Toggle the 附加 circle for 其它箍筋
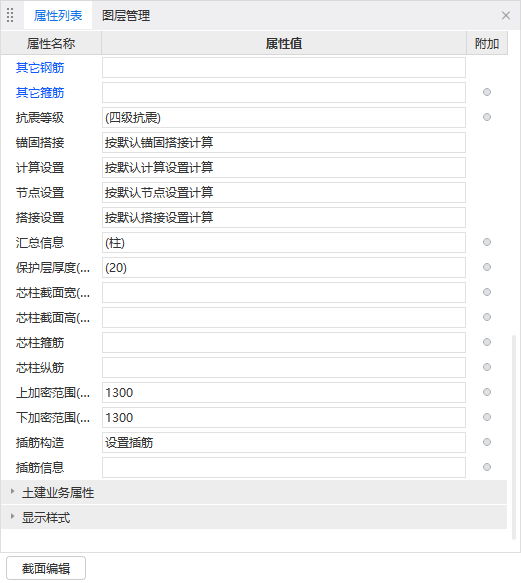Viewport: 521px width, 583px height. [487, 92]
